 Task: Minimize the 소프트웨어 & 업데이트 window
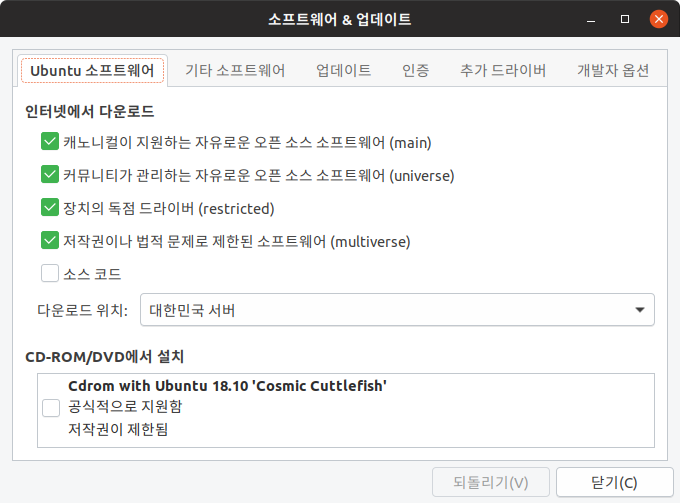(x=593, y=19)
